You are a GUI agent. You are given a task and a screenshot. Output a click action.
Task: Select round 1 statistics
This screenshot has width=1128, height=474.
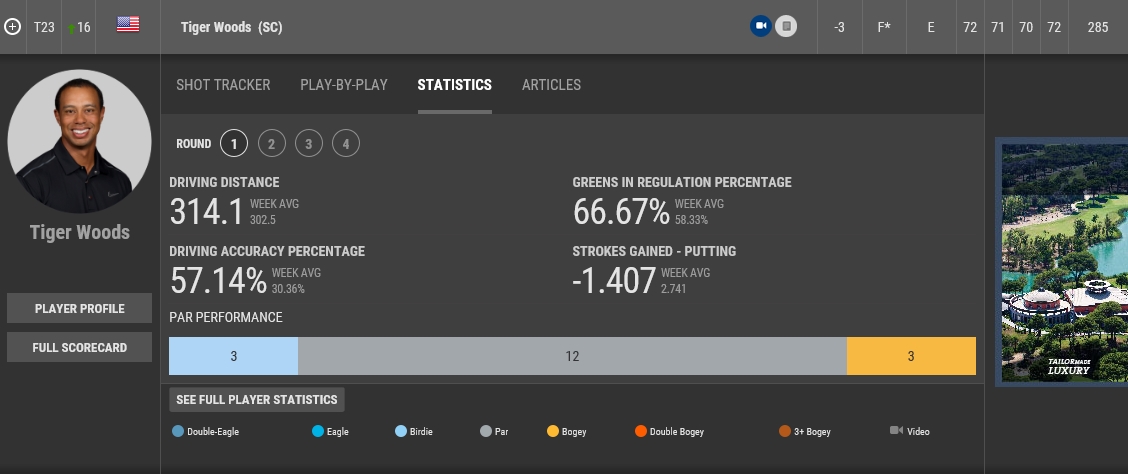(x=234, y=144)
